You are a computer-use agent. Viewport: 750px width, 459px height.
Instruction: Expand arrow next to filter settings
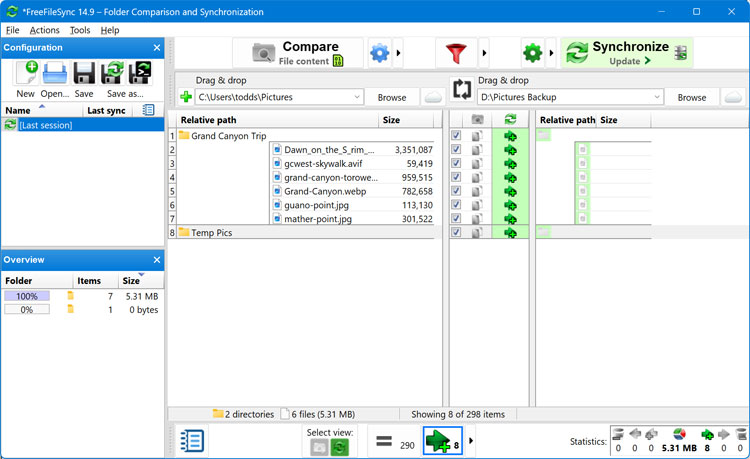[x=484, y=53]
